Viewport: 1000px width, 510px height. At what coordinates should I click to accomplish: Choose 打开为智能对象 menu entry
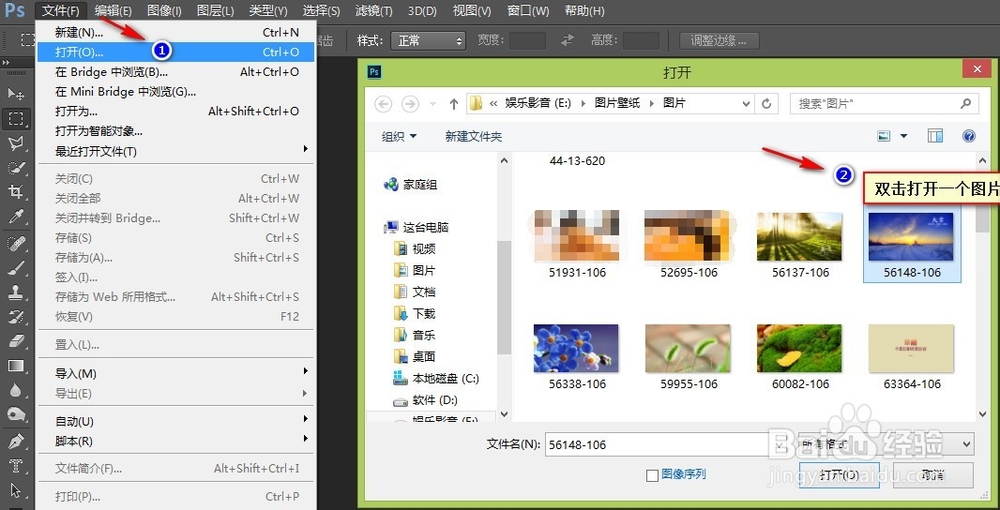[176, 131]
